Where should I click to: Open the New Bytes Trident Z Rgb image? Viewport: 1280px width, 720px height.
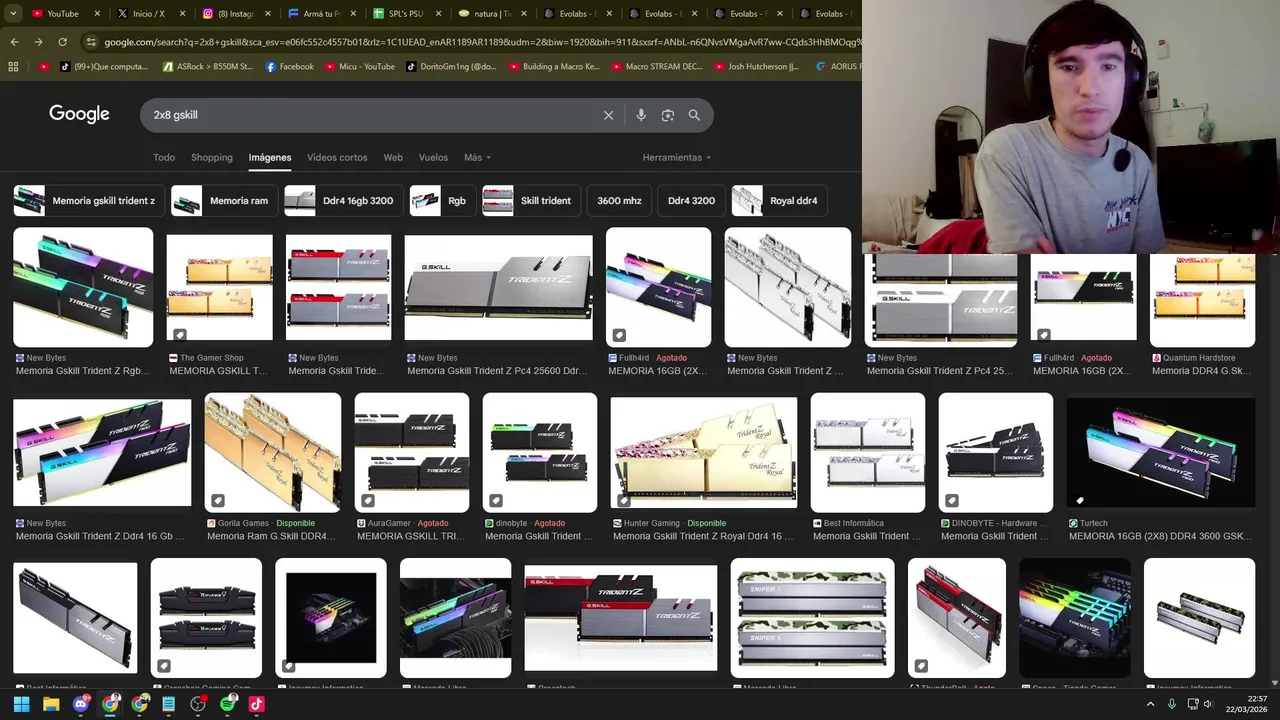pos(83,287)
